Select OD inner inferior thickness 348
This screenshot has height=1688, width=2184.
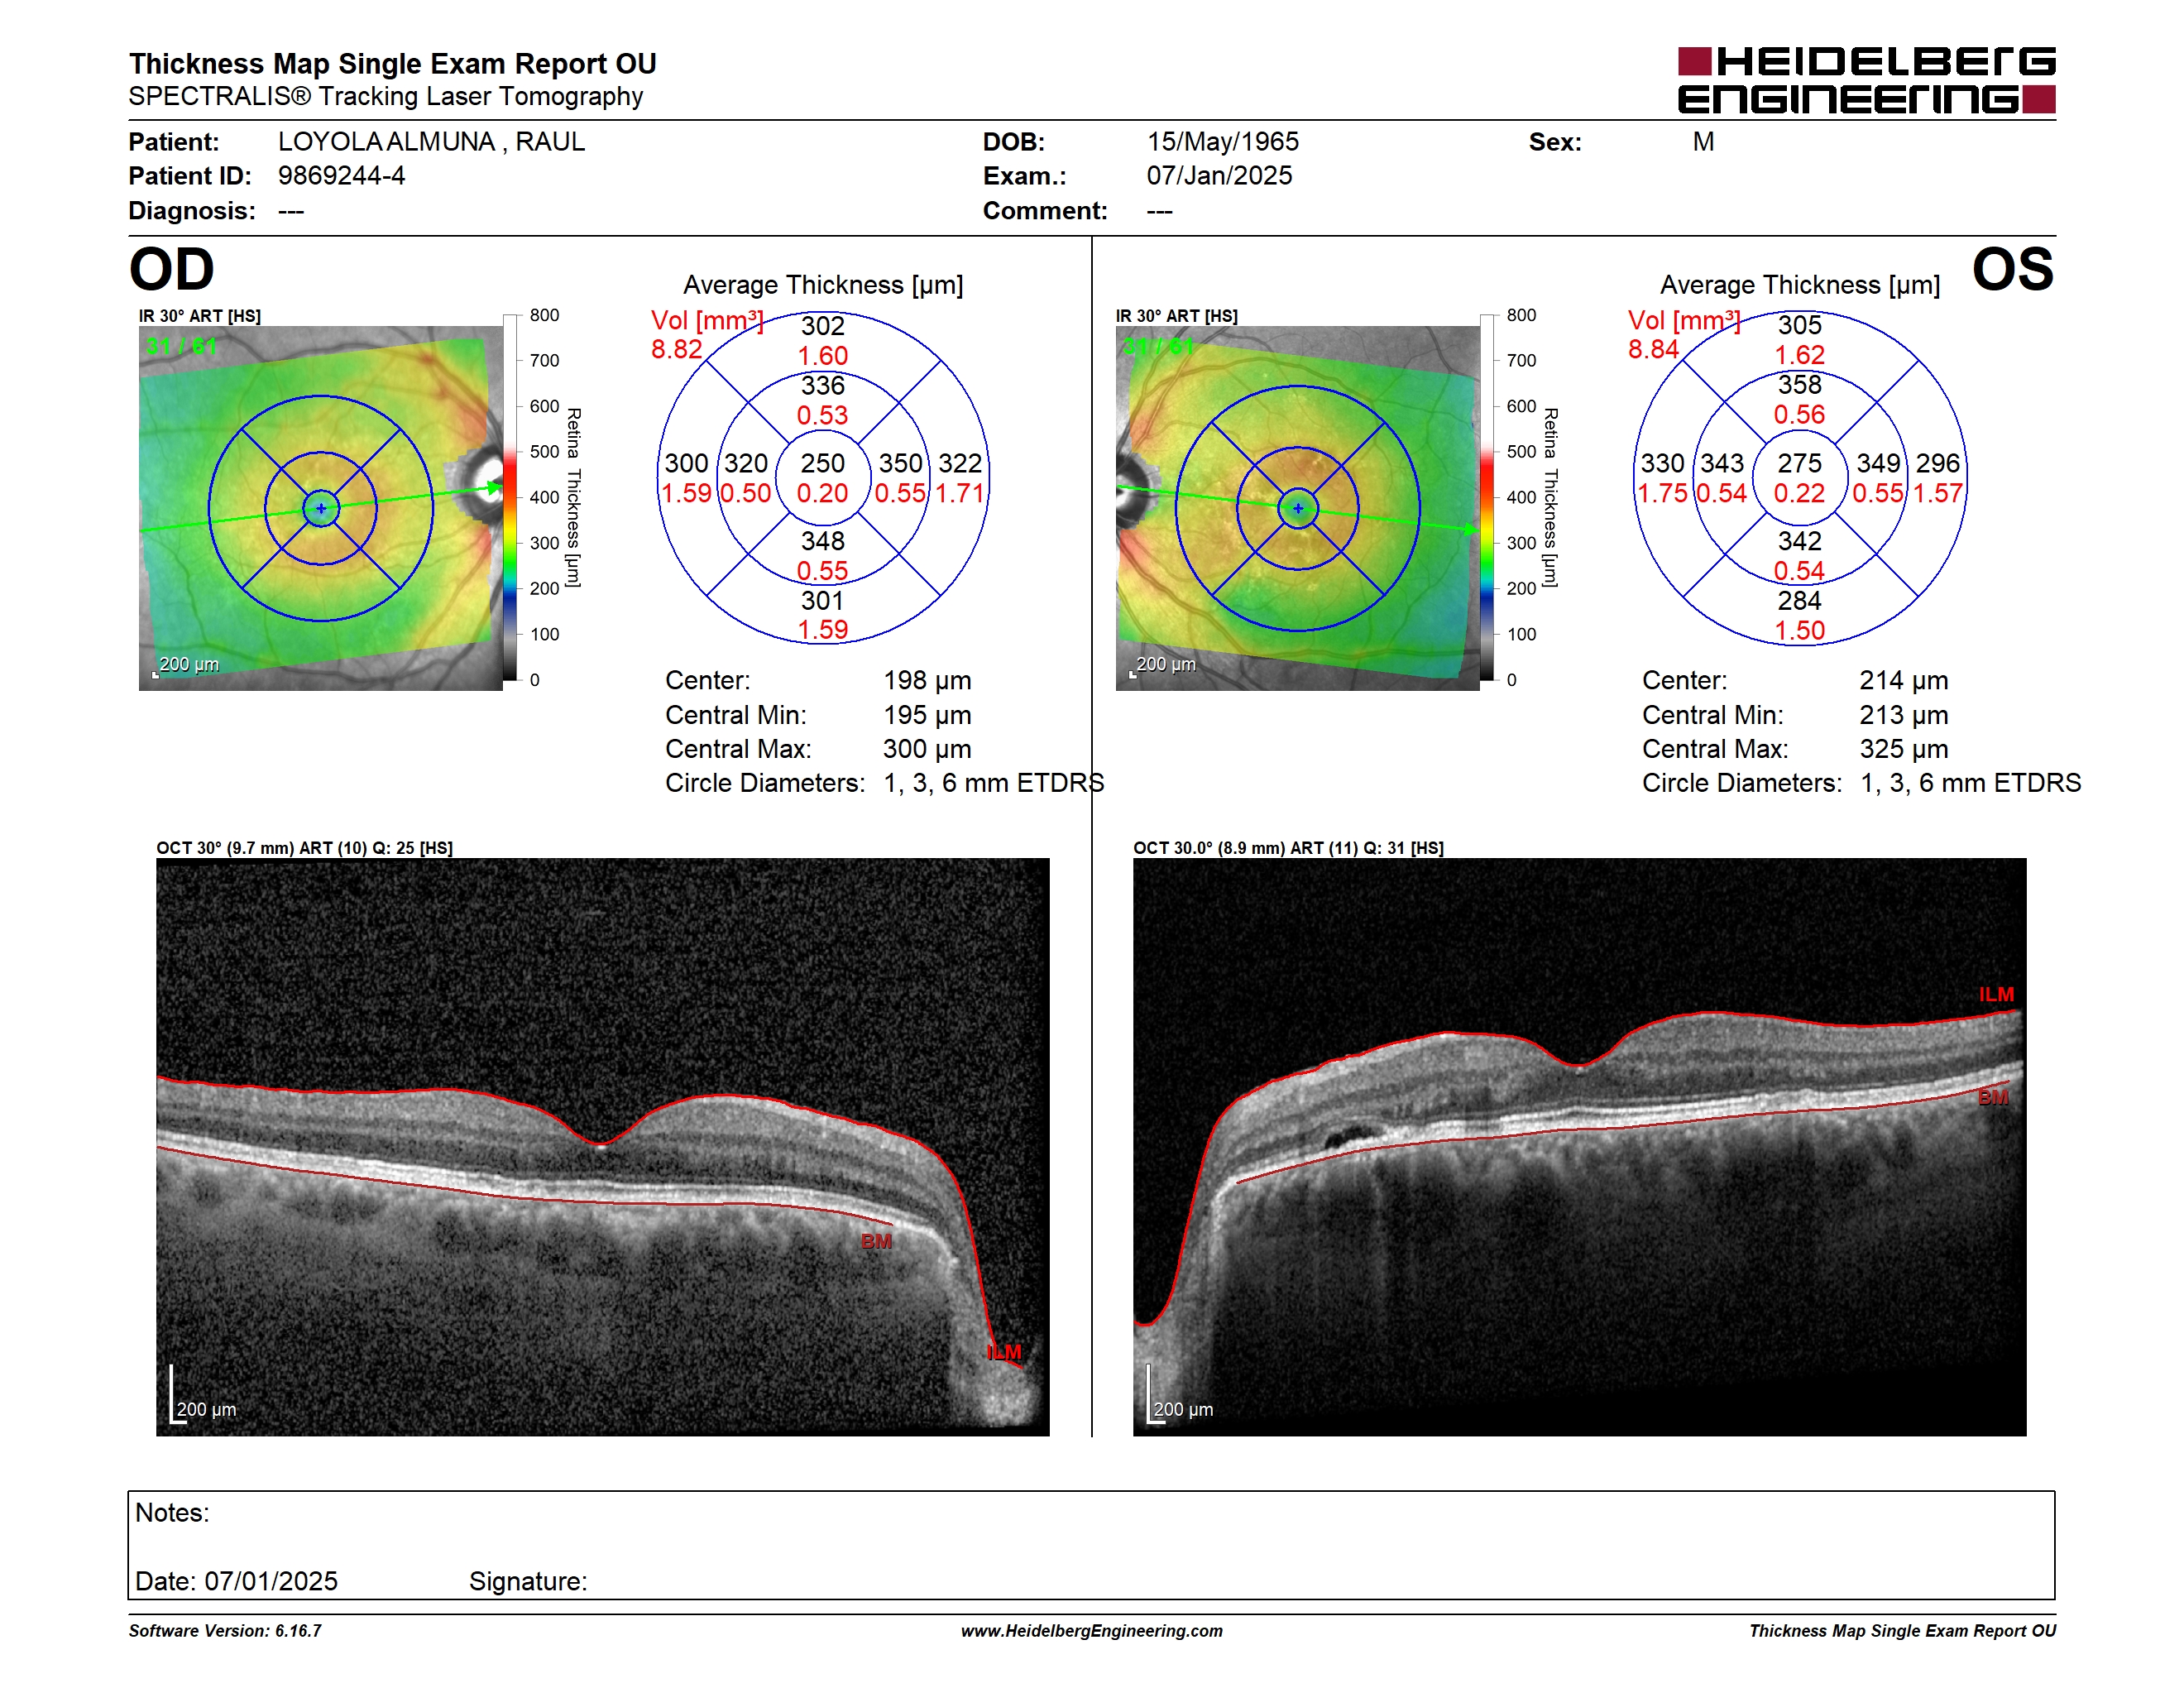pyautogui.click(x=823, y=541)
